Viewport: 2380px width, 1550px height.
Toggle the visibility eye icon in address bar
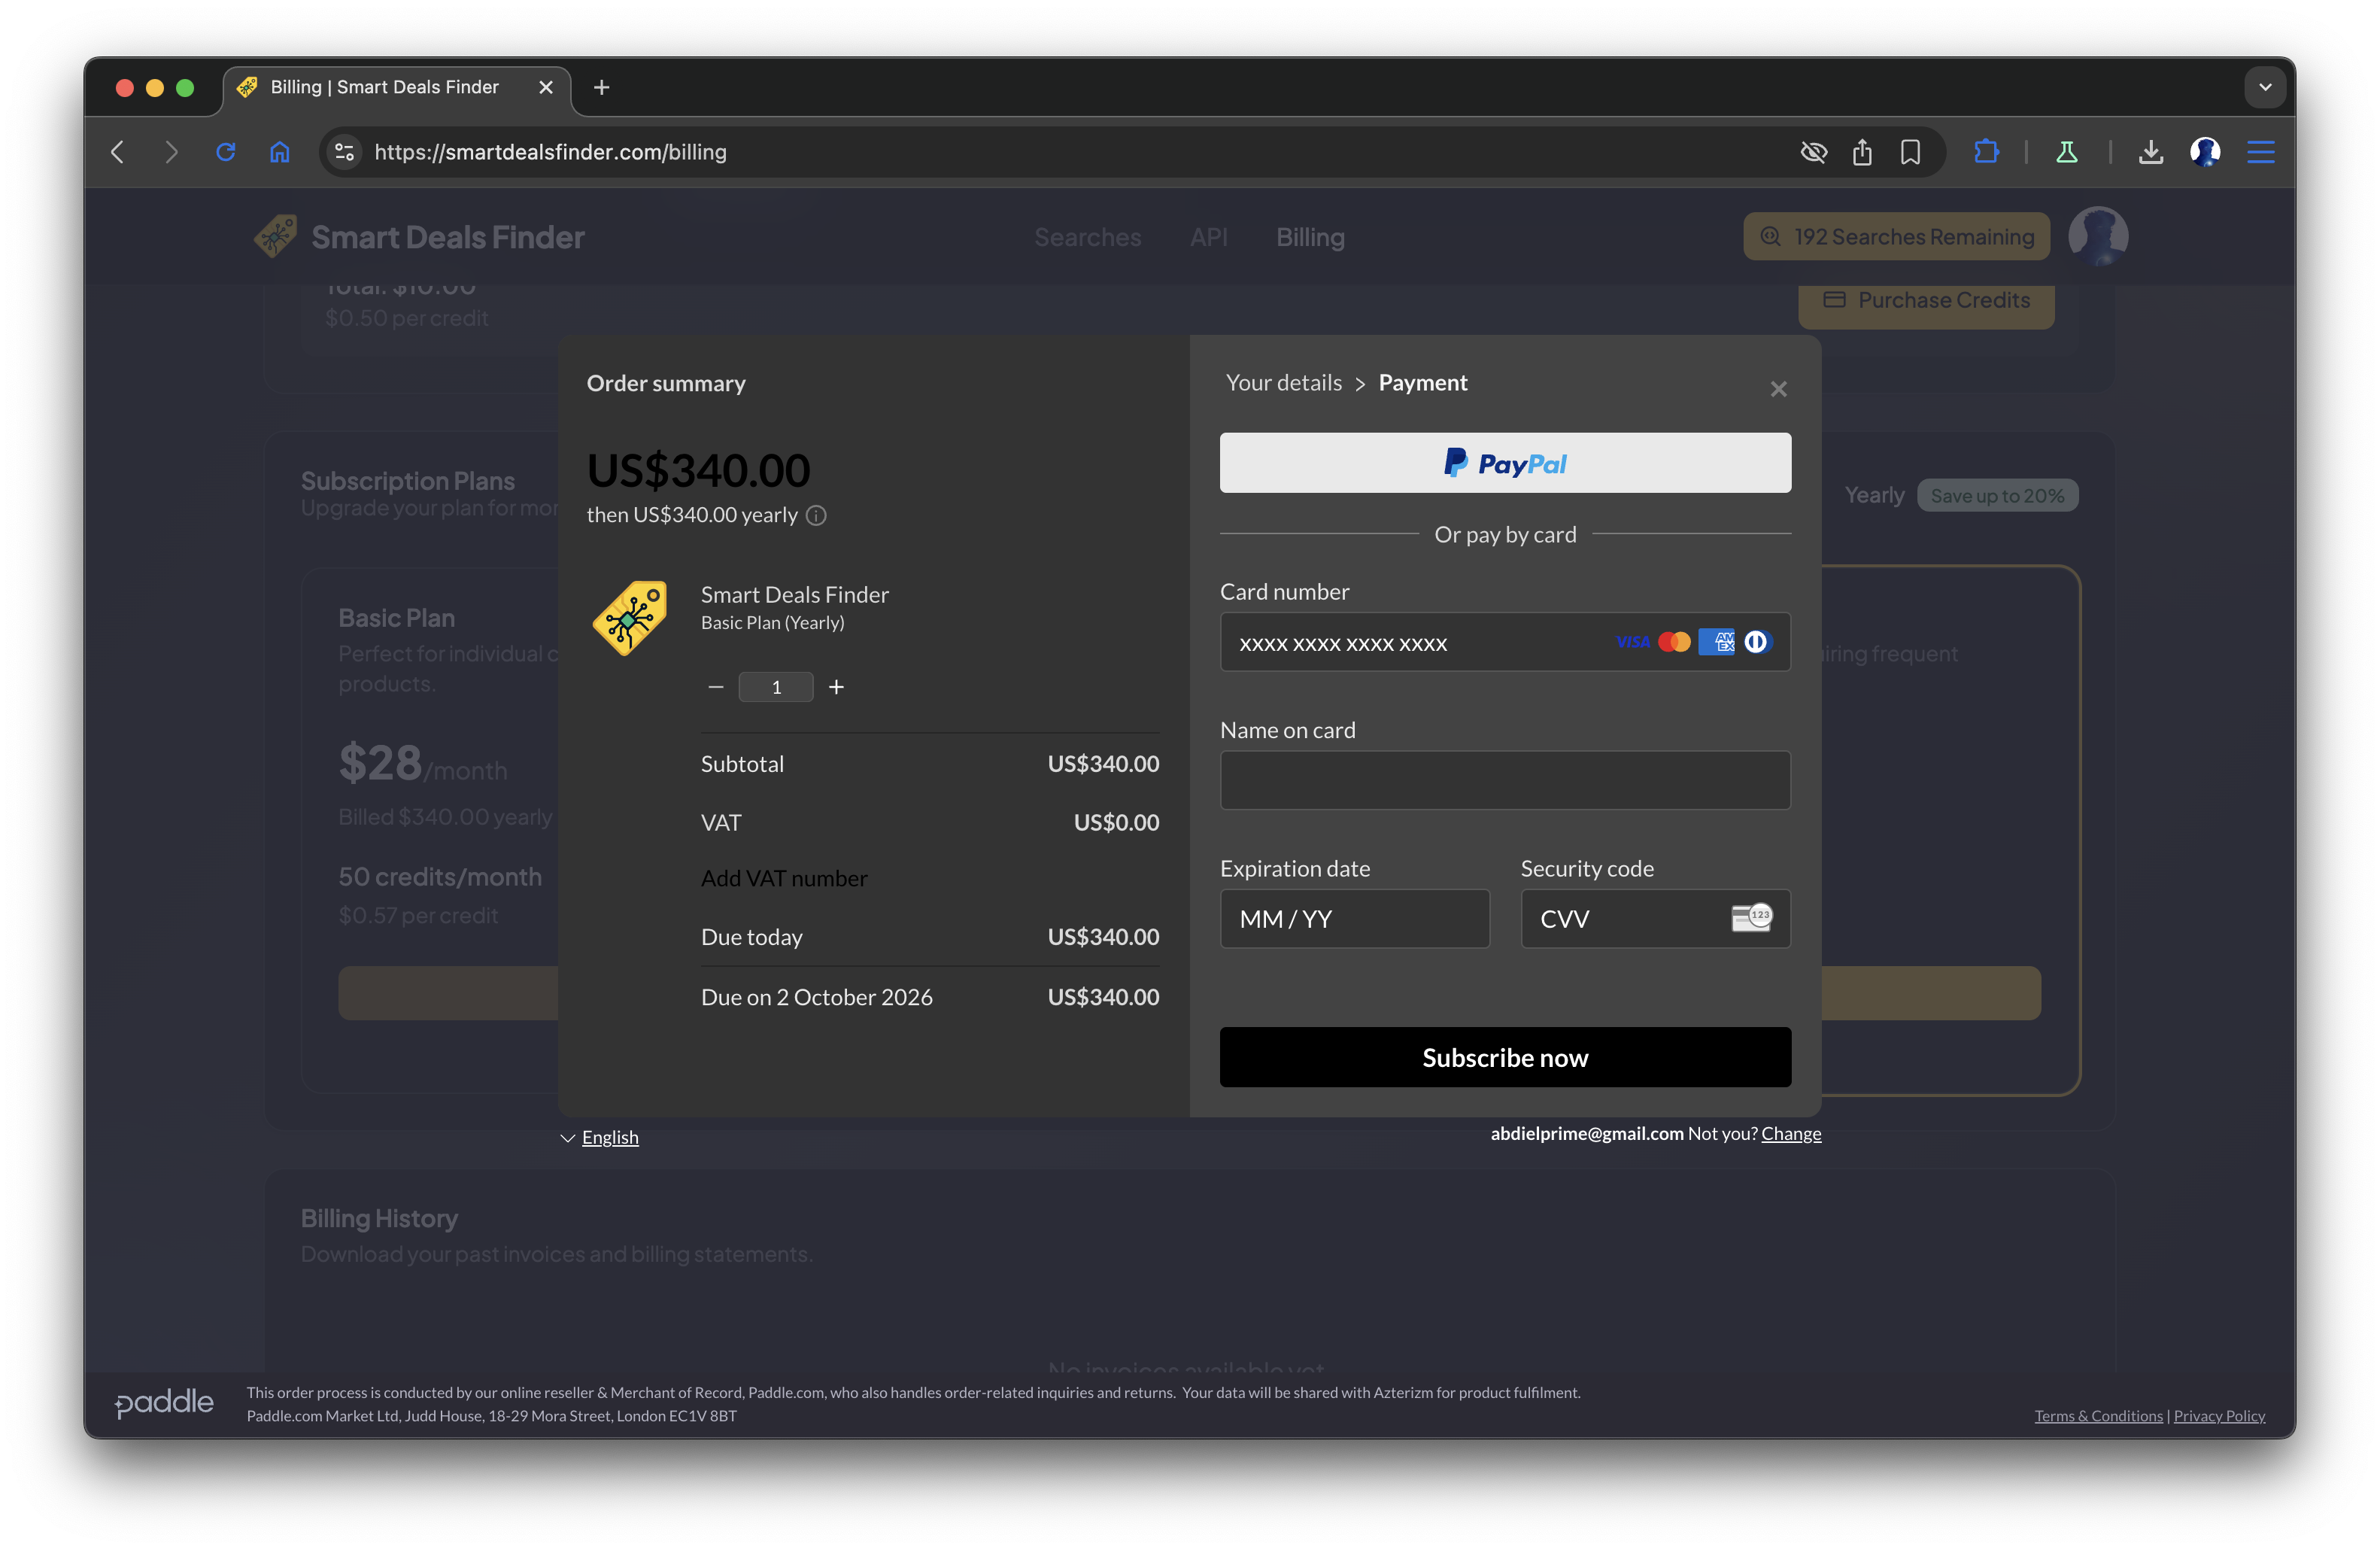coord(1814,152)
